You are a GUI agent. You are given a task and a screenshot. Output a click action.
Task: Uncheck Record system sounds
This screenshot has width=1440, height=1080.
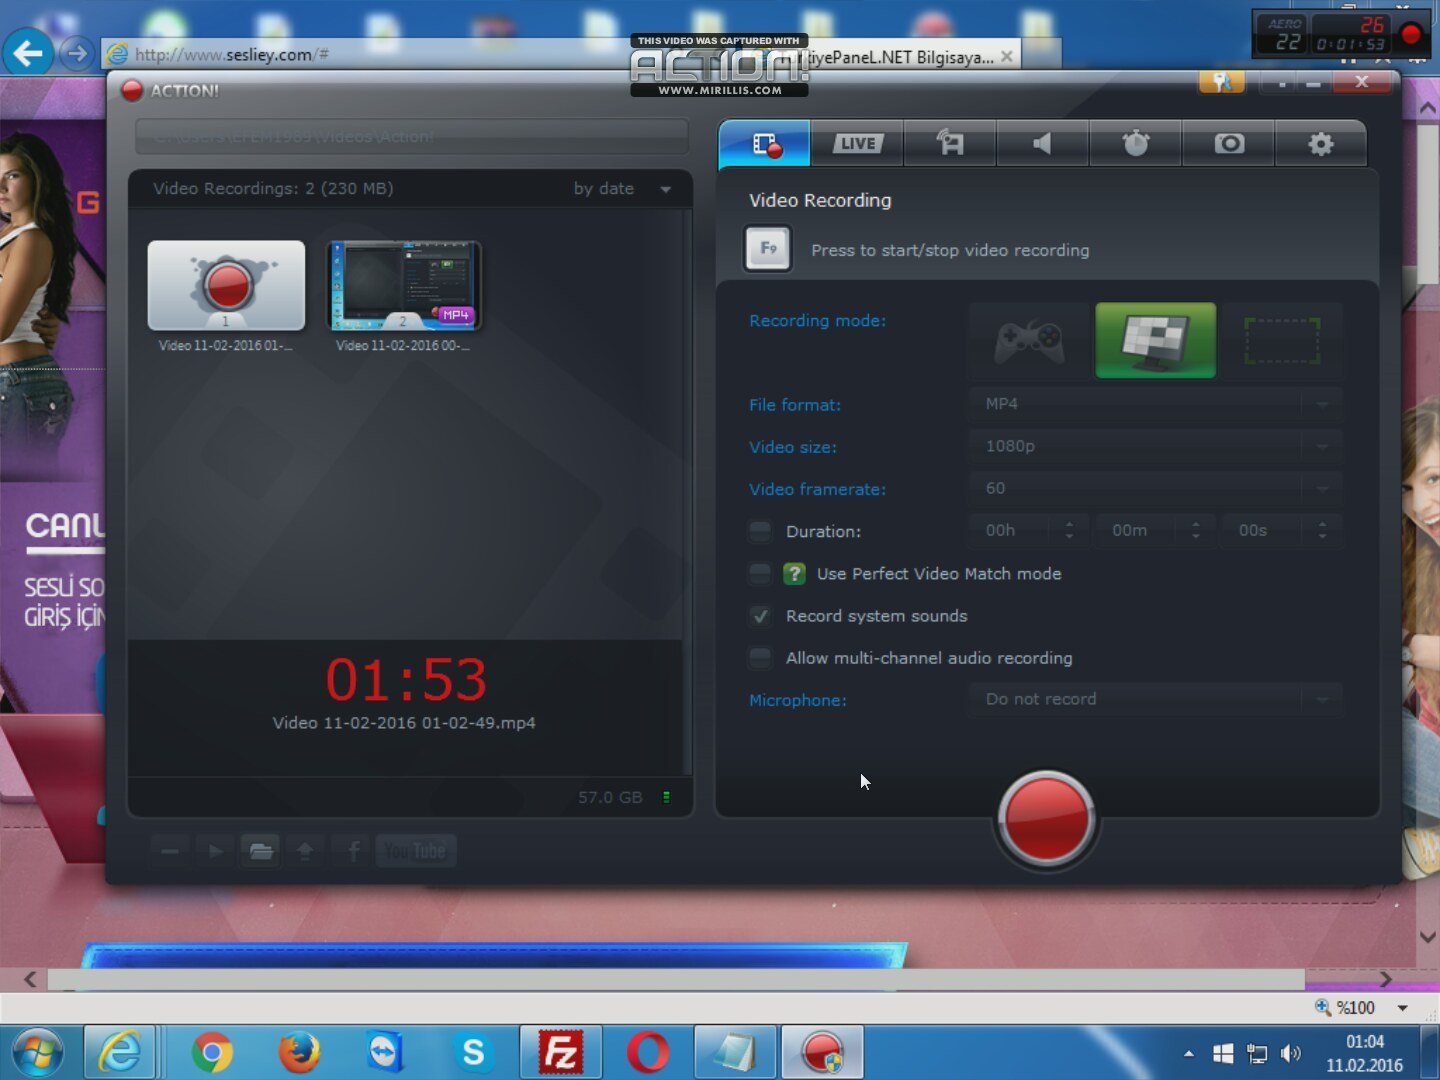760,616
